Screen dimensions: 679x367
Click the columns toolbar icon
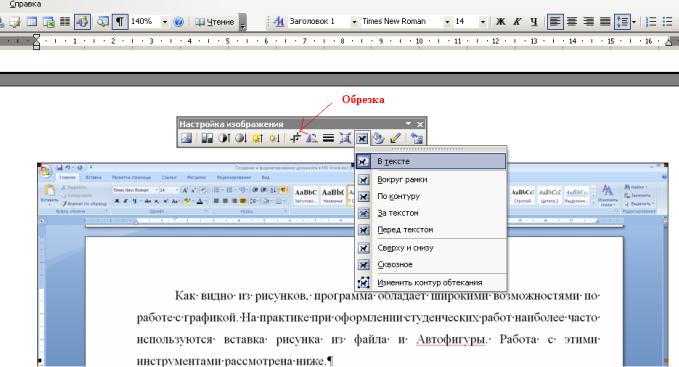(65, 22)
